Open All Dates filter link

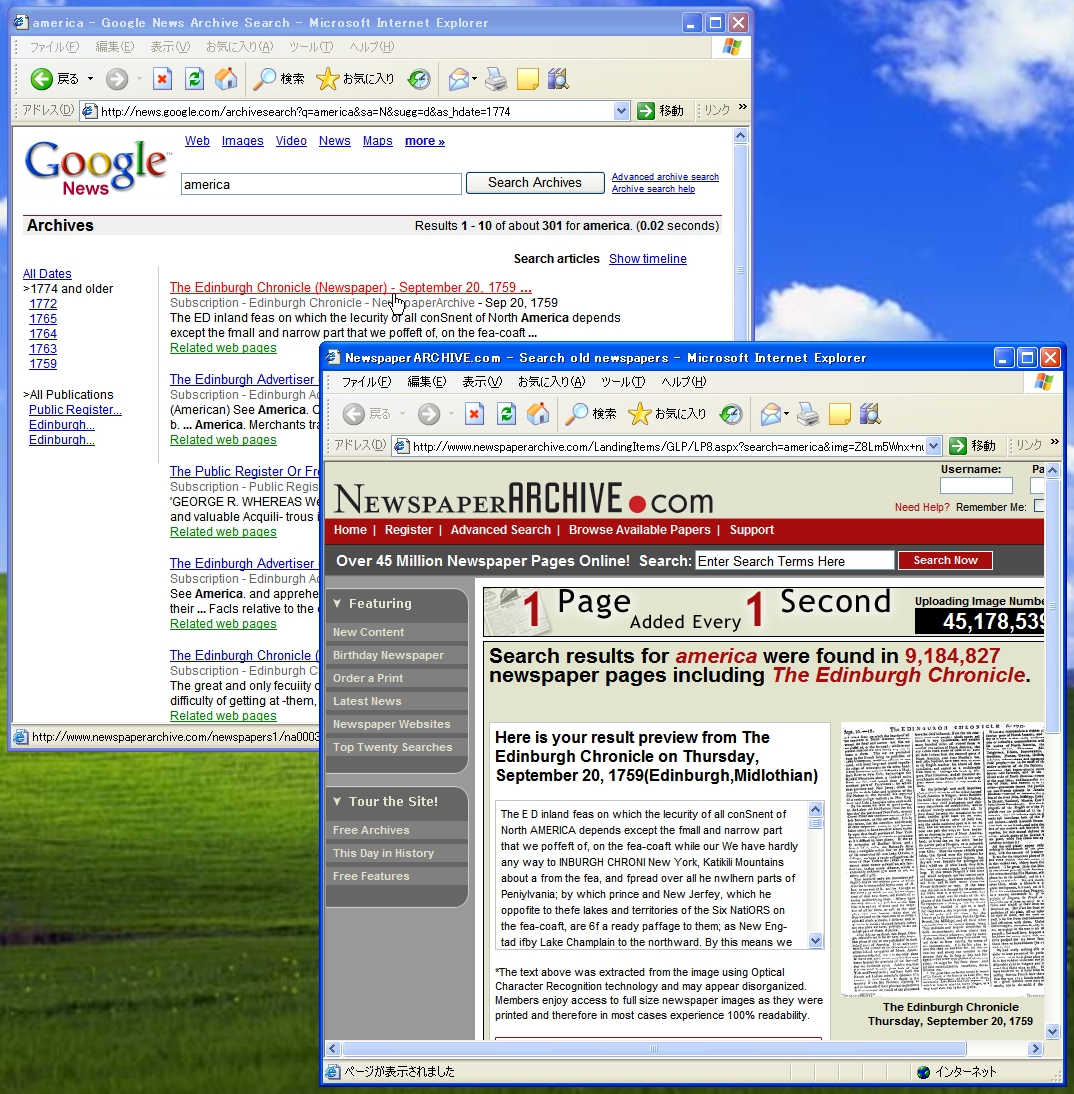[x=47, y=274]
